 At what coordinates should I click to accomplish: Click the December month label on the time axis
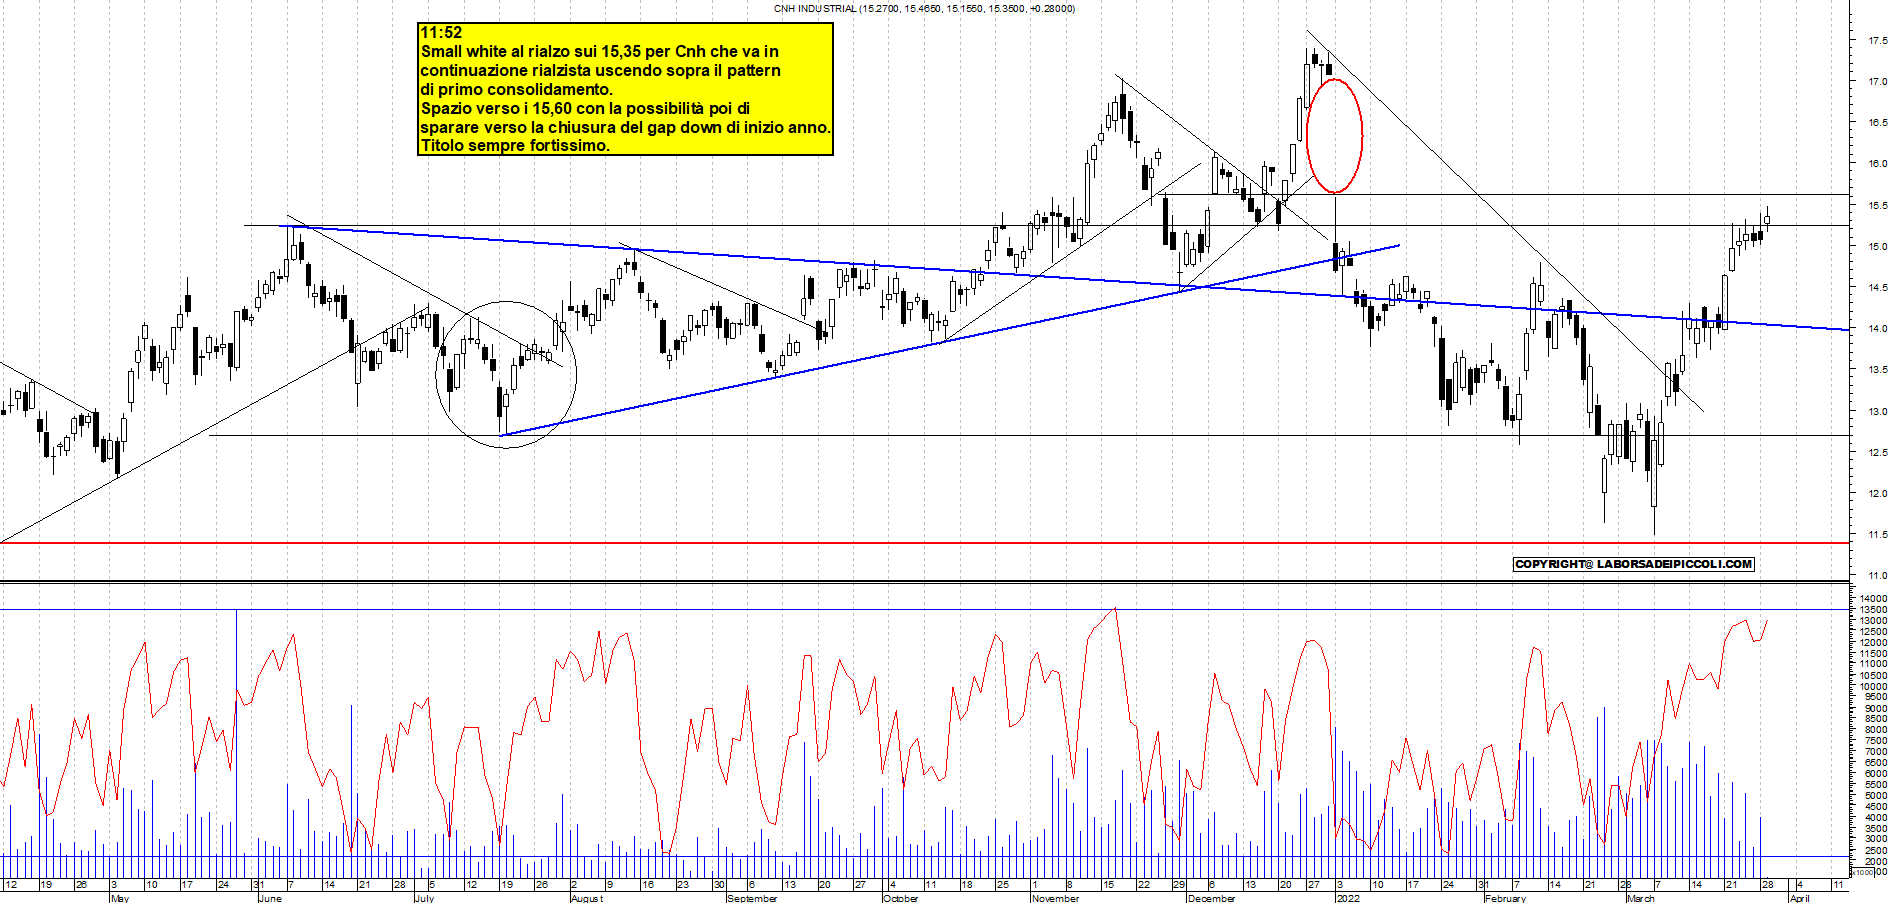coord(1211,898)
